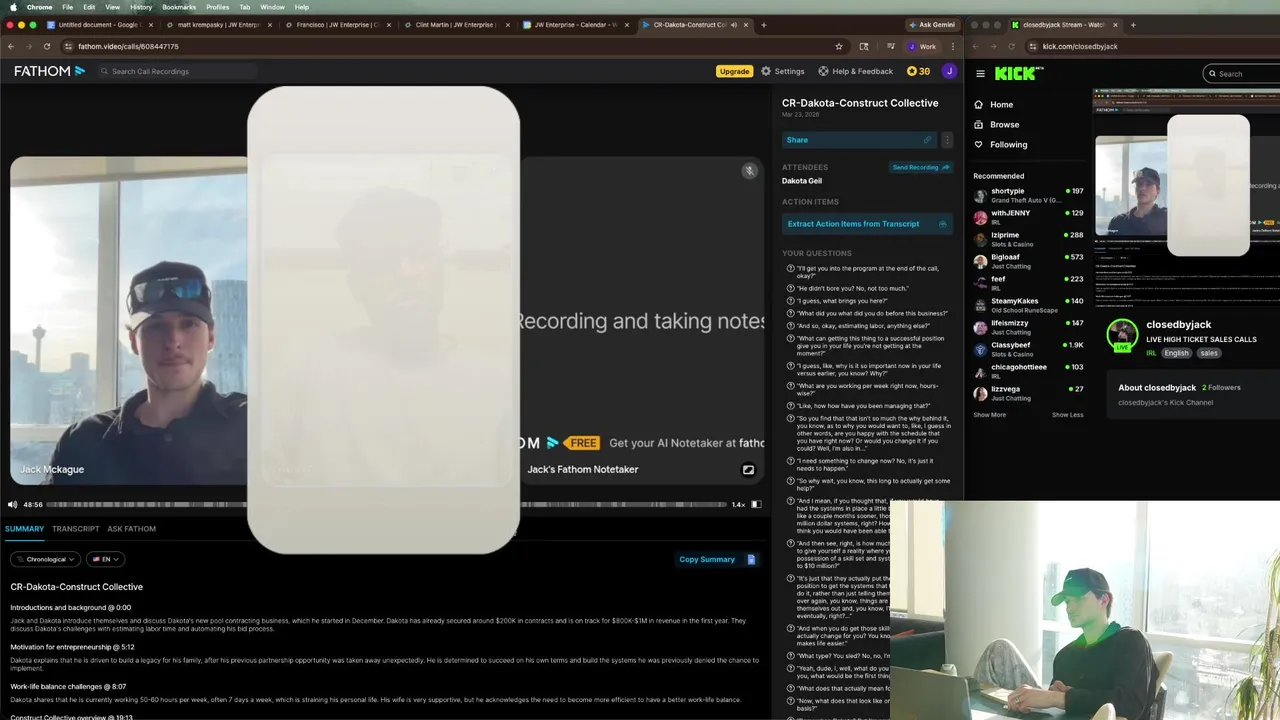Switch to the ASK FATHOM tab

[x=132, y=528]
